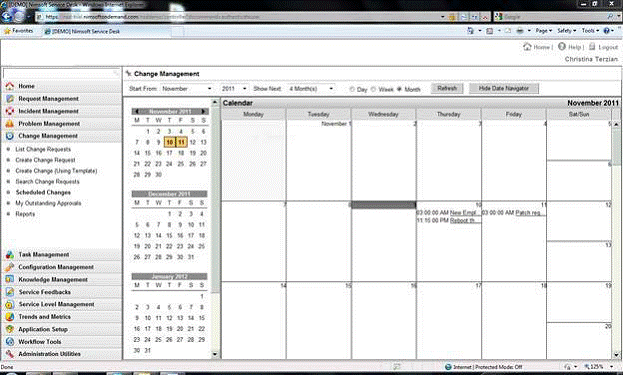The height and width of the screenshot is (375, 623).
Task: Click the Hide Date Navigator button
Action: (x=503, y=88)
